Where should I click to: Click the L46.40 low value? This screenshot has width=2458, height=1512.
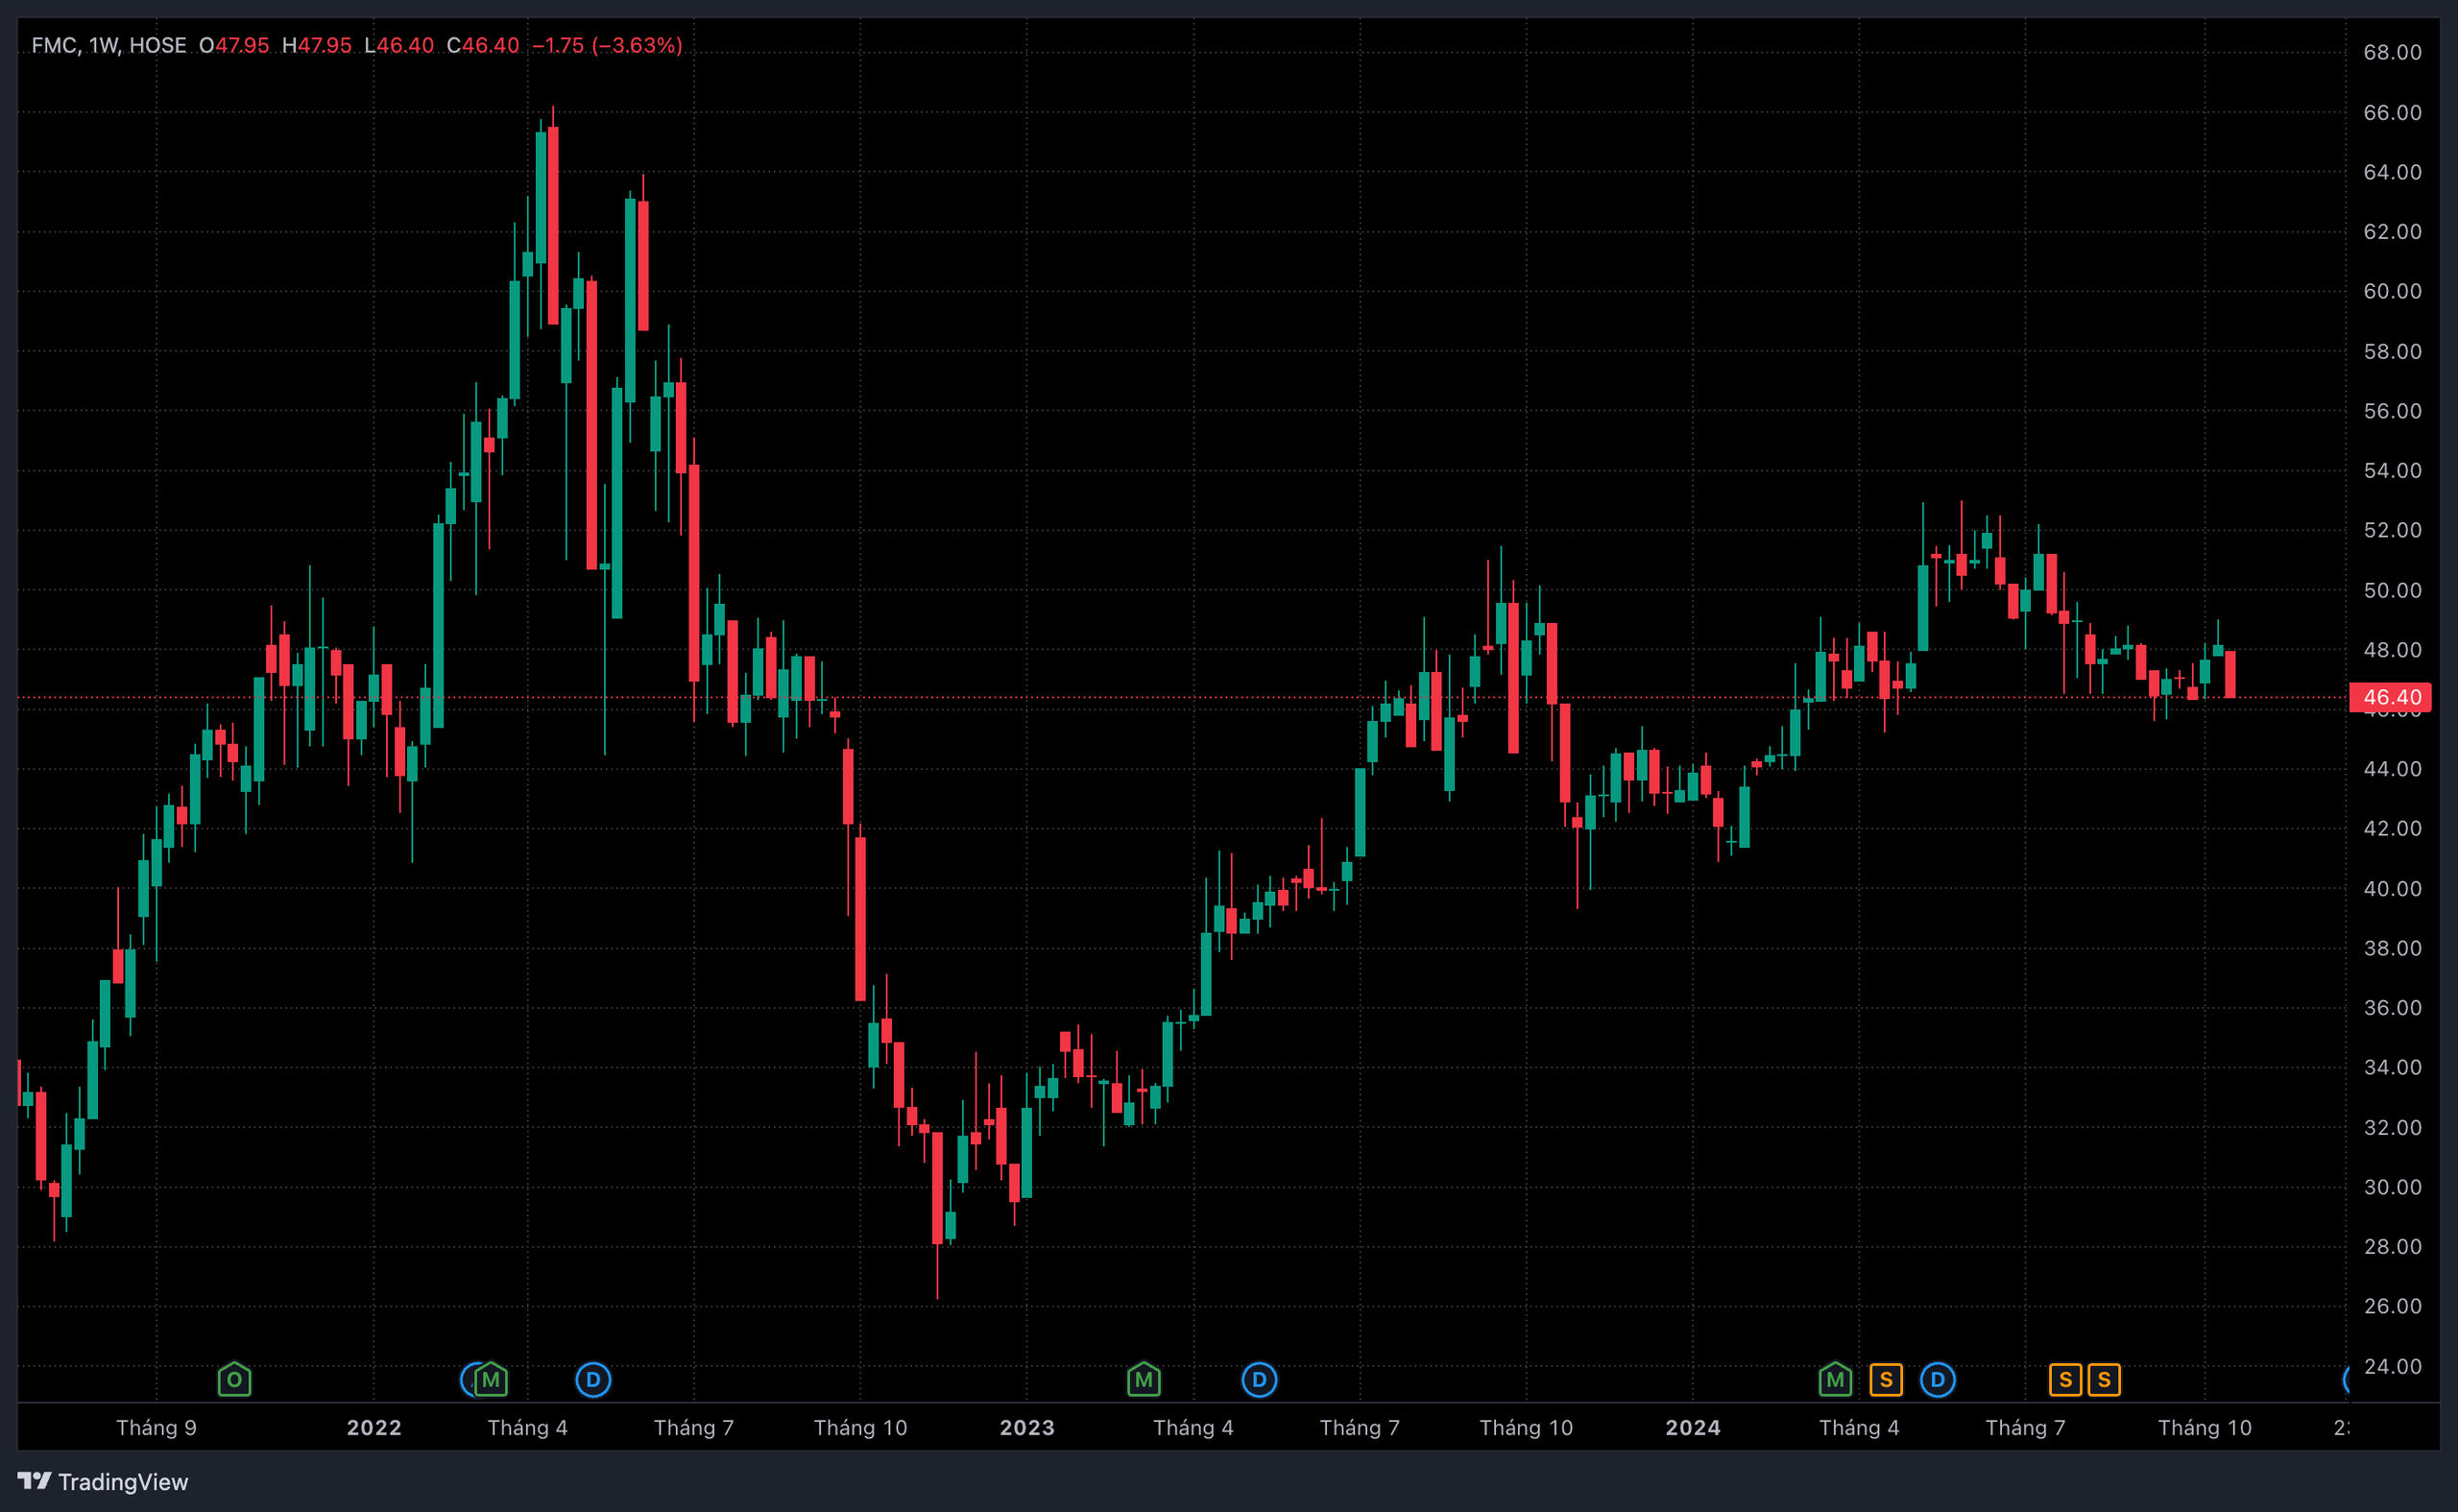(x=399, y=45)
